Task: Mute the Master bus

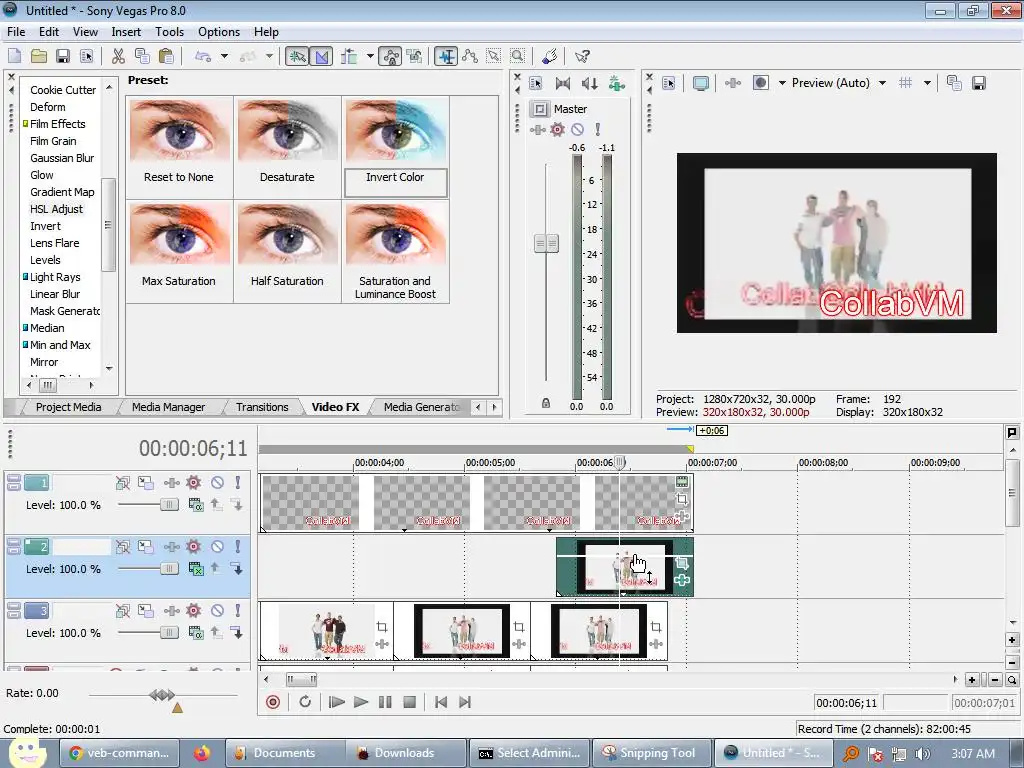Action: coord(577,129)
